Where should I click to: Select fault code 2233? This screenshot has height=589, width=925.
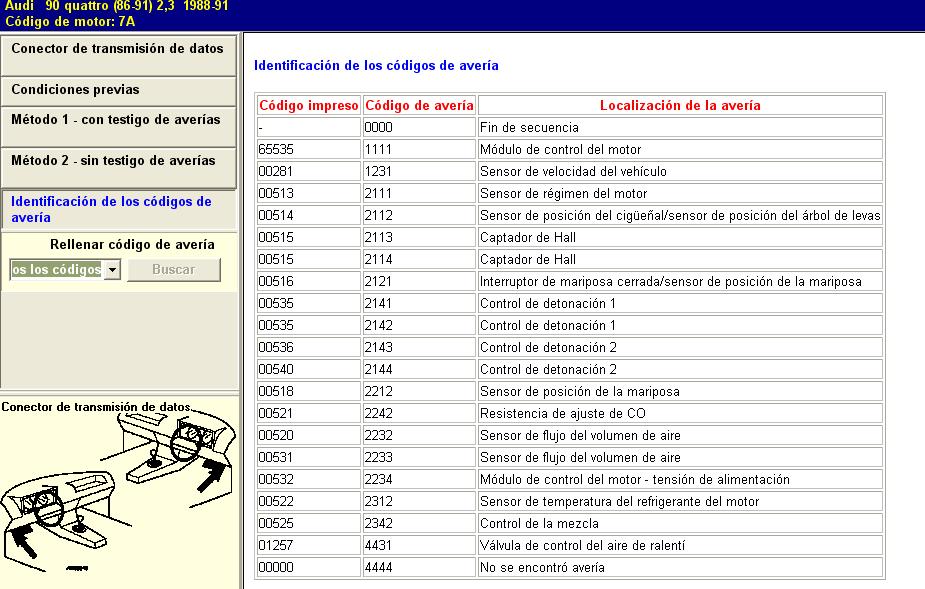(x=419, y=457)
